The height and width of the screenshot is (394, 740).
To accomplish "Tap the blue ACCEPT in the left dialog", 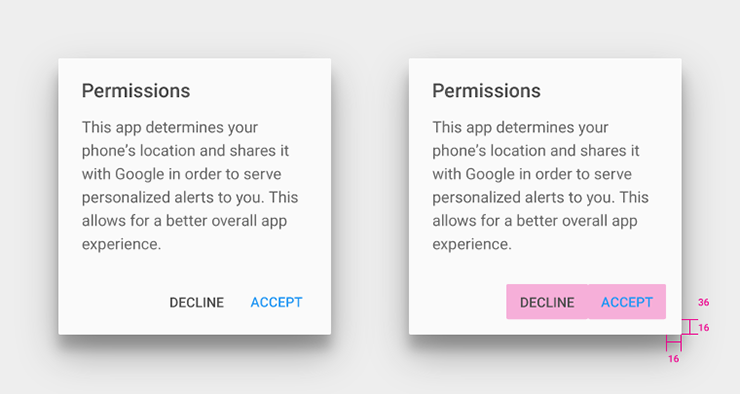I will point(277,302).
